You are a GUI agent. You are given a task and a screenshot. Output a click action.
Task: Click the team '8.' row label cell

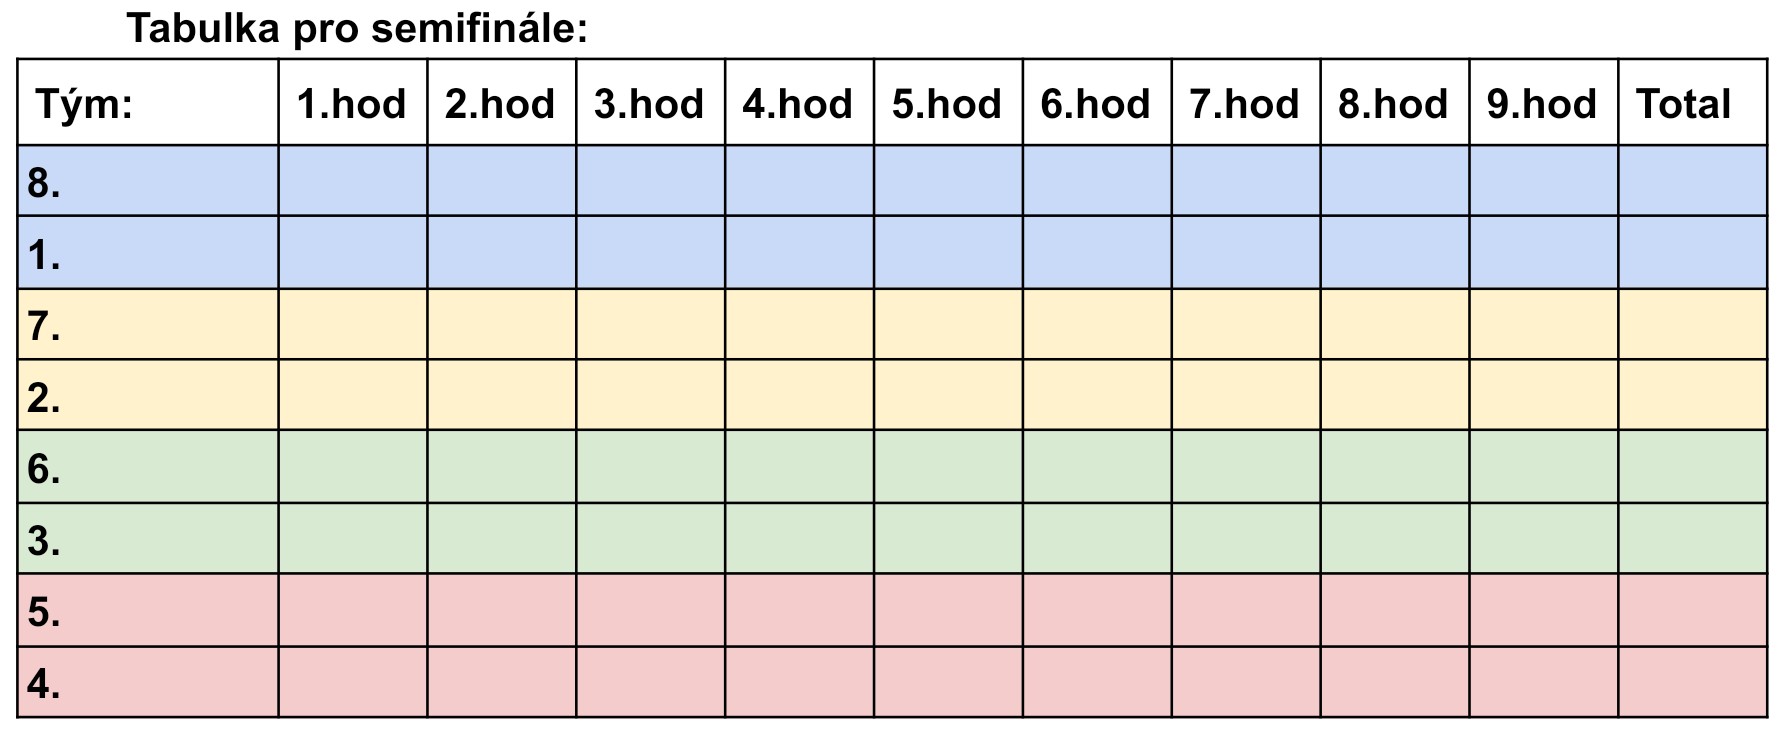click(x=147, y=181)
